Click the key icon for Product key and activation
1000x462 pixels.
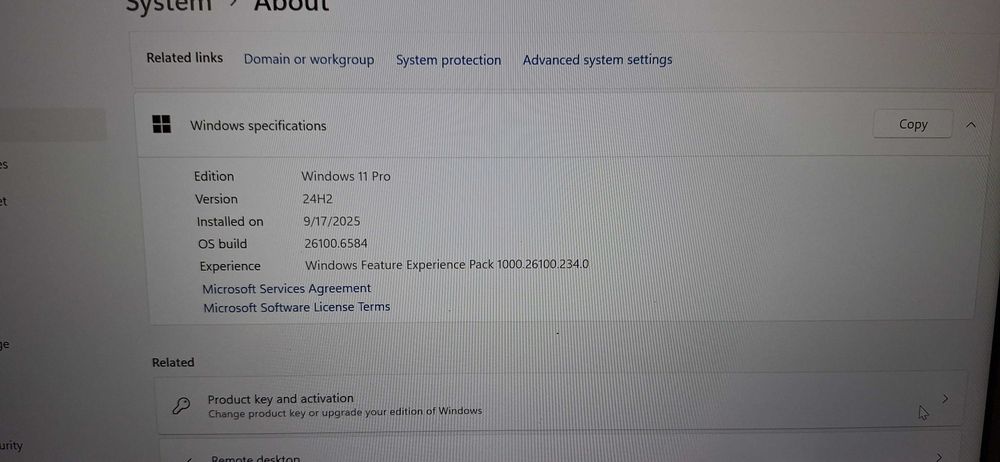(182, 405)
